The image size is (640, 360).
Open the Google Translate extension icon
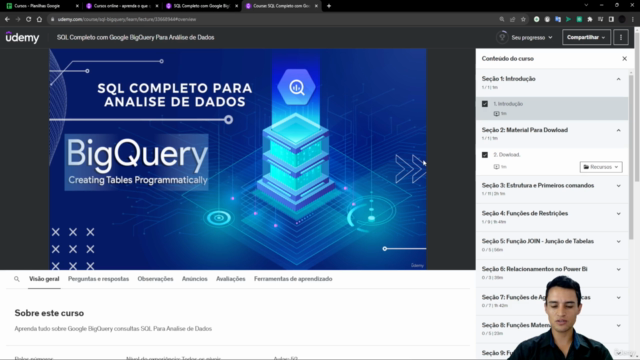[558, 19]
